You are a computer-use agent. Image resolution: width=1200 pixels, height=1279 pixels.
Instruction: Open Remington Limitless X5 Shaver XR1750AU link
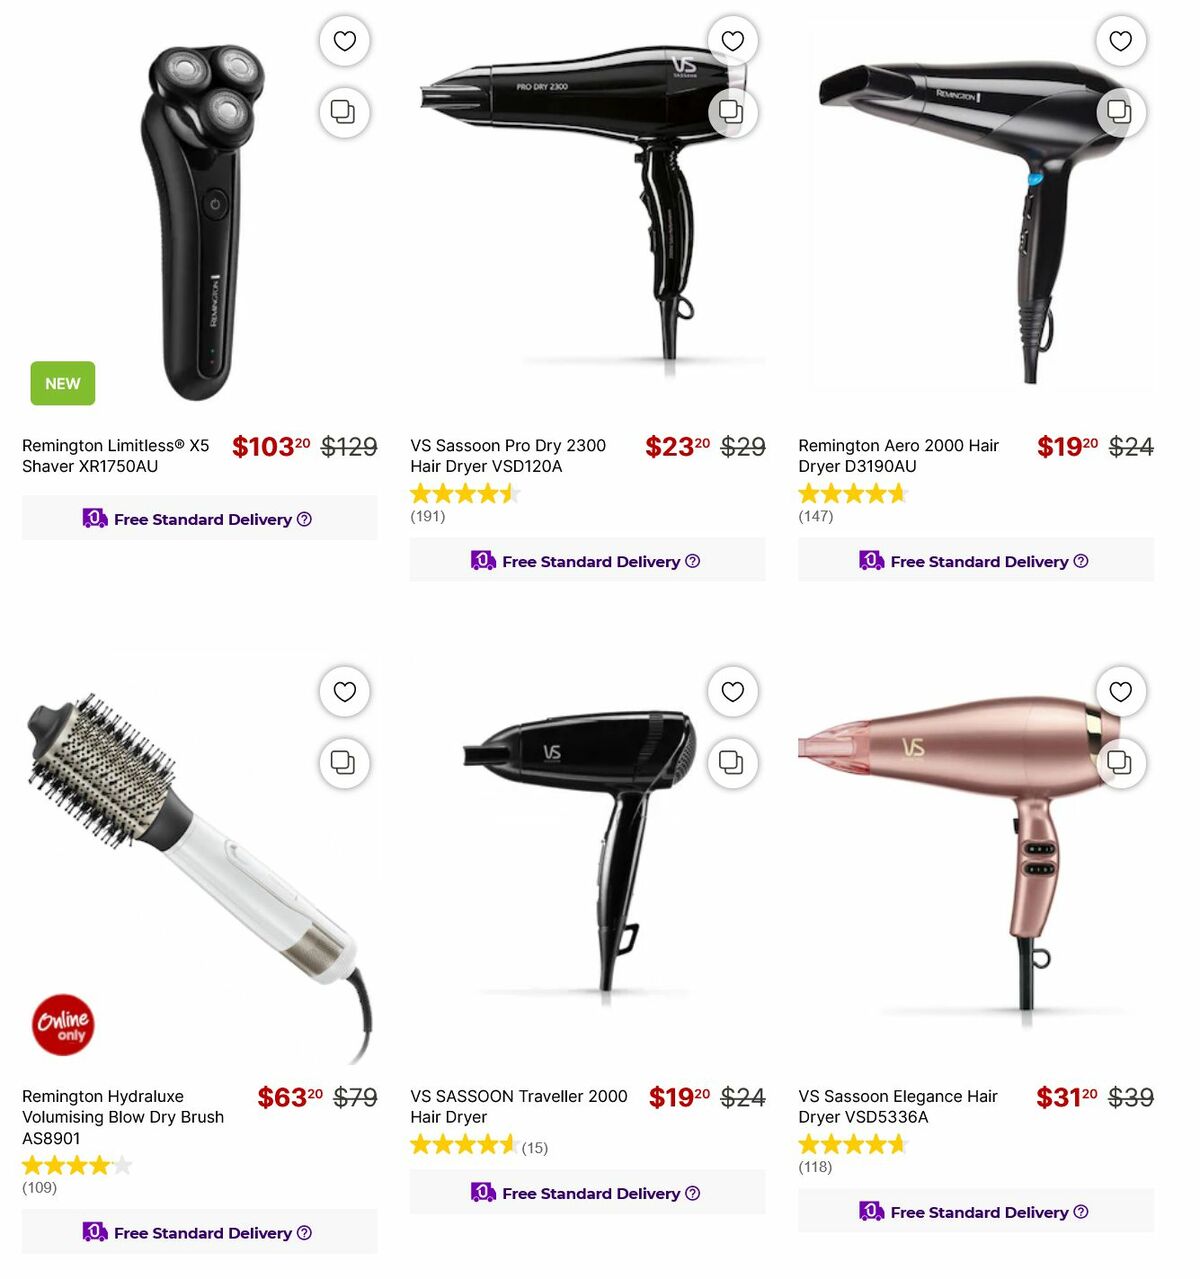(x=116, y=456)
